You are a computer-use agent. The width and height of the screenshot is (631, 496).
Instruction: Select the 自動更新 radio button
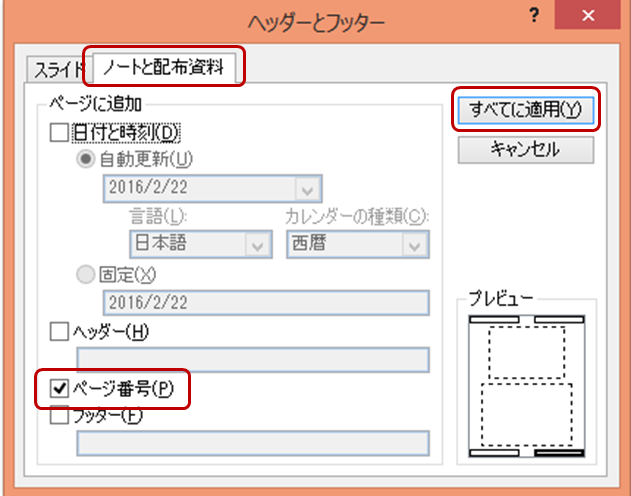87,159
